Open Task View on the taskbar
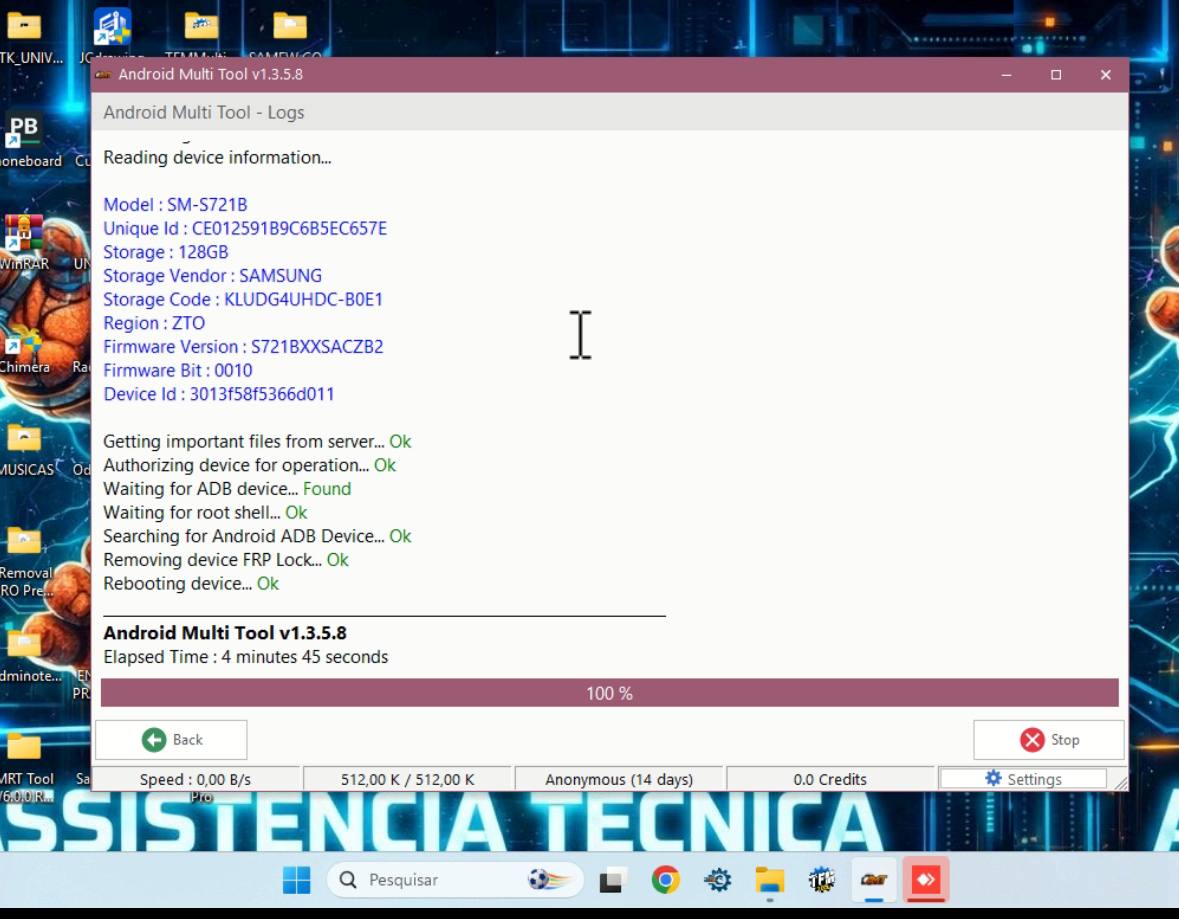 613,880
